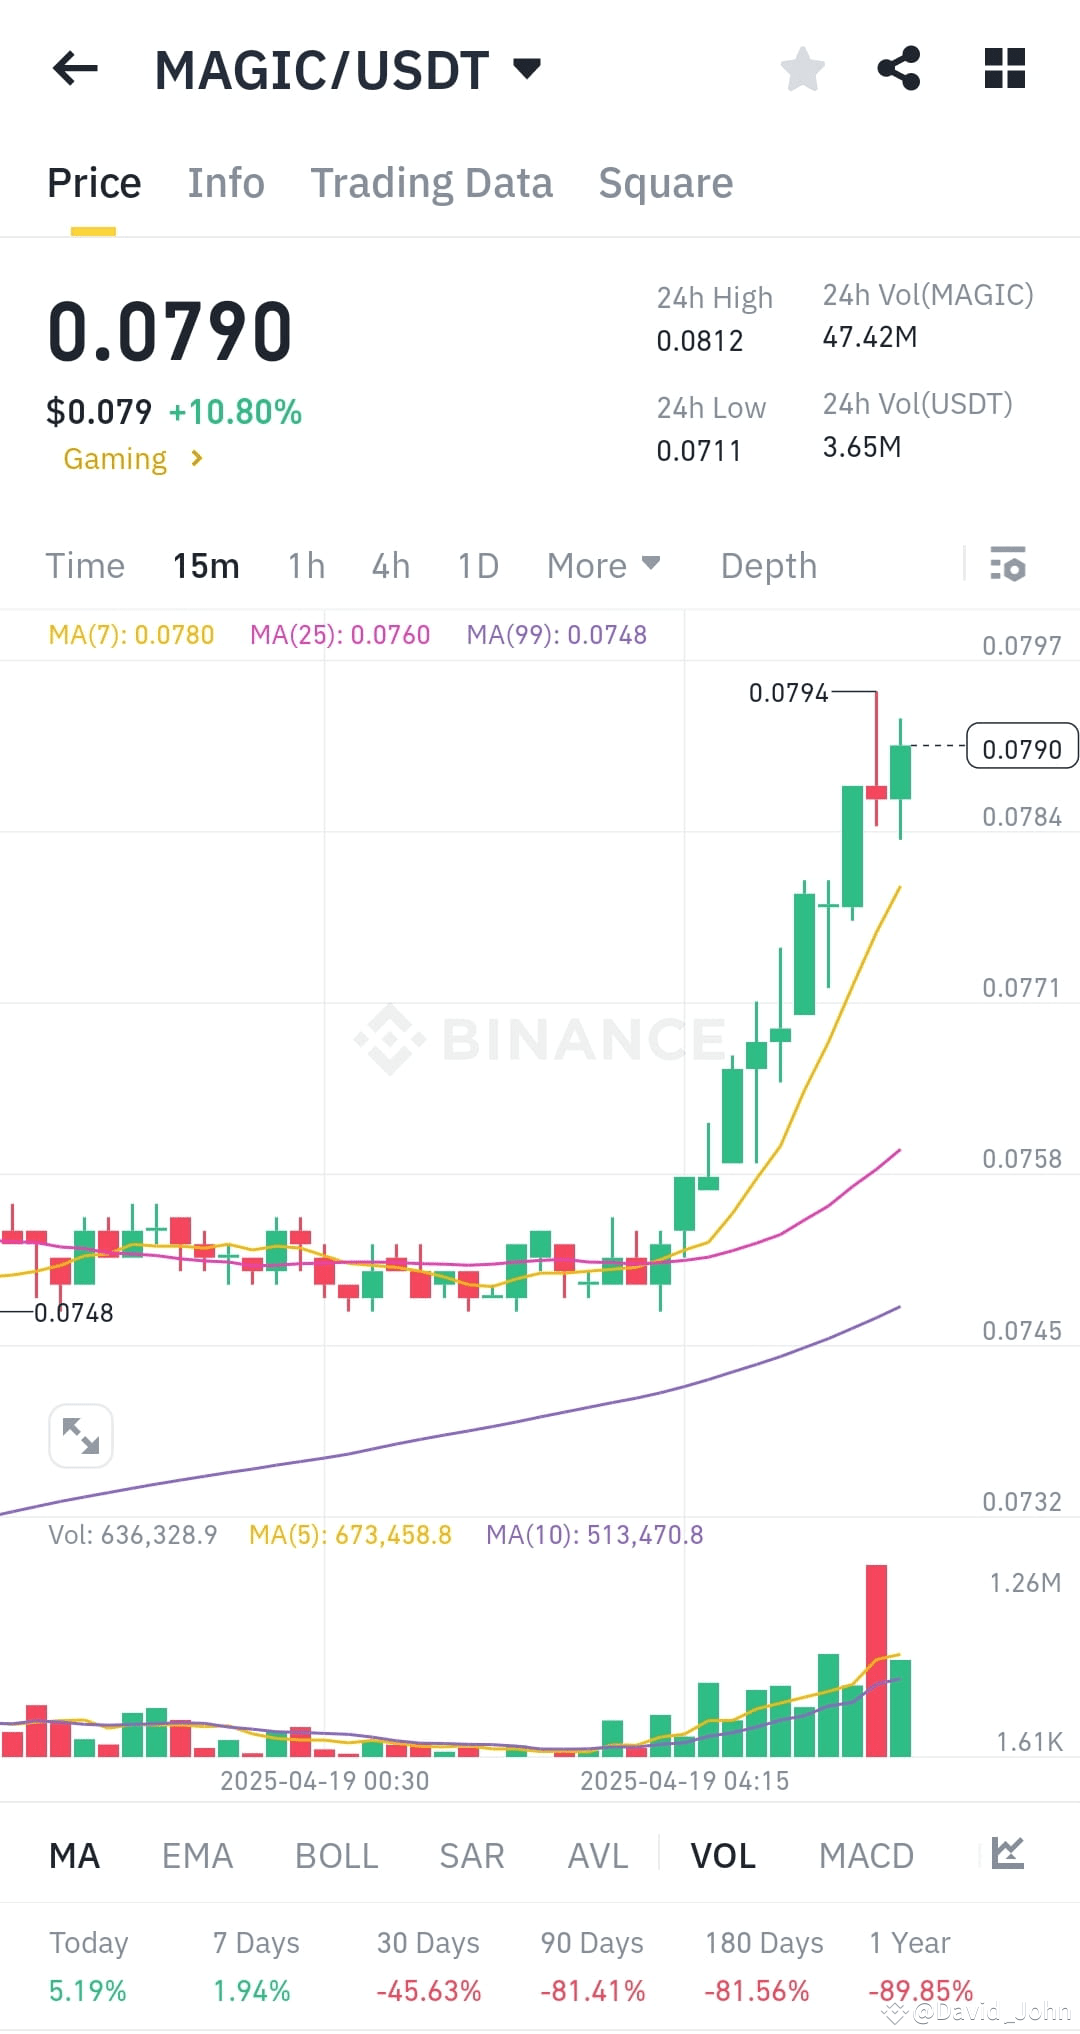Toggle the BOLL indicator on

[x=335, y=1855]
